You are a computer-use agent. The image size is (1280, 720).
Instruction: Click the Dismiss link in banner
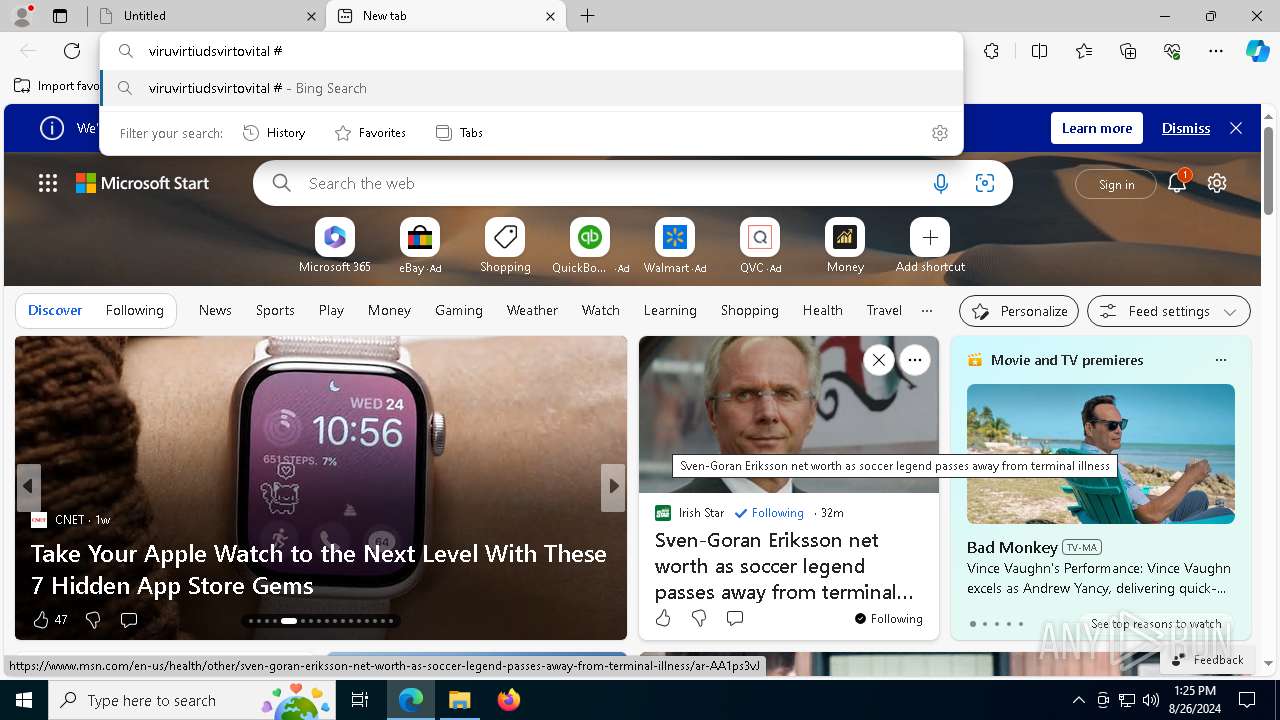(1186, 128)
